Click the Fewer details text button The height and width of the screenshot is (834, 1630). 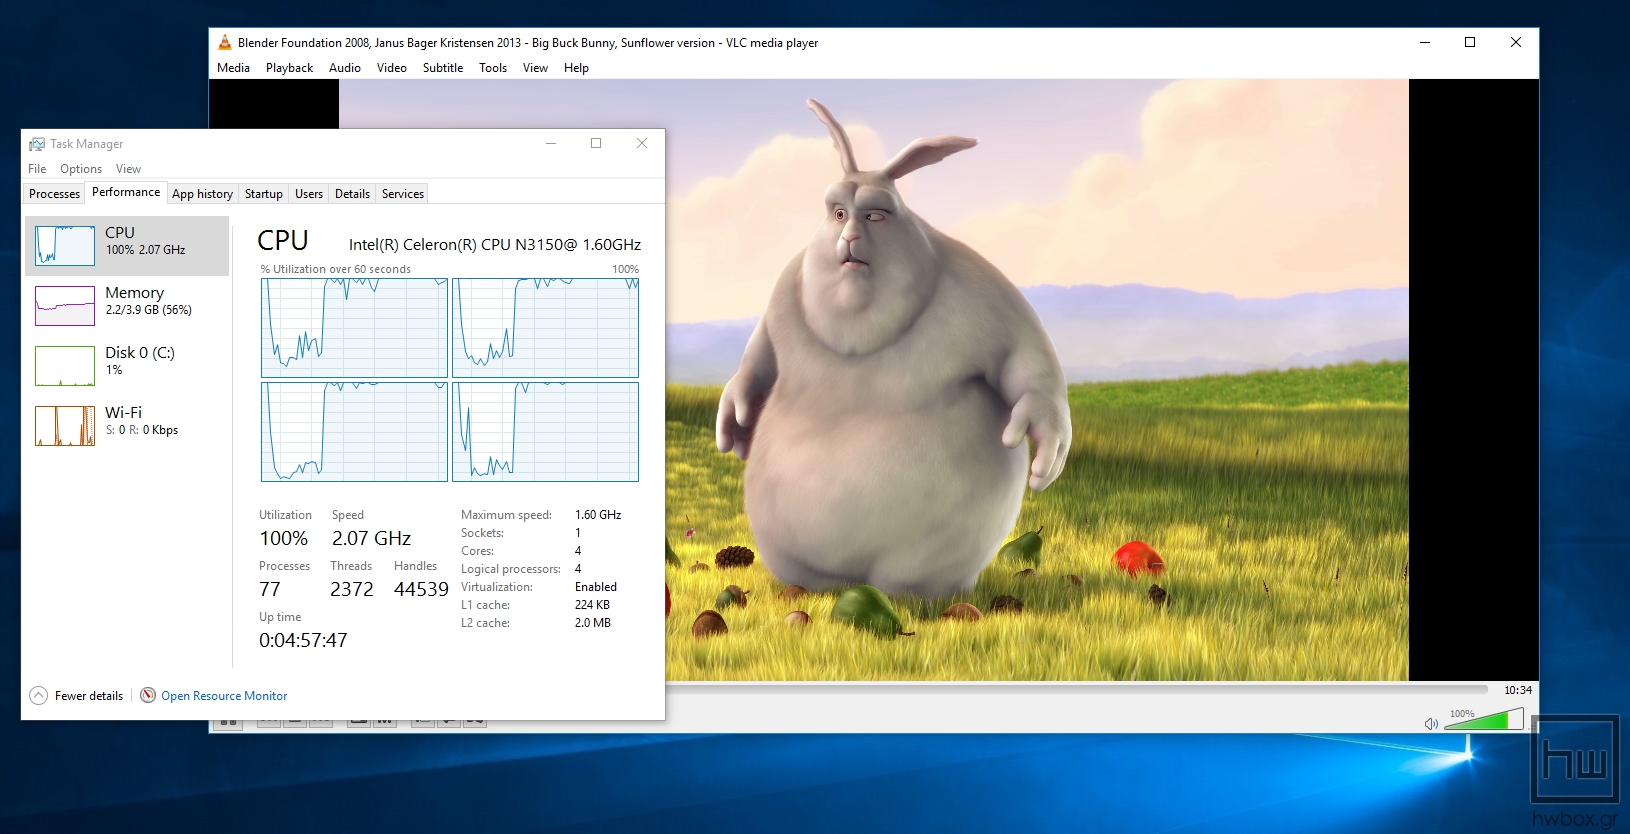tap(89, 696)
